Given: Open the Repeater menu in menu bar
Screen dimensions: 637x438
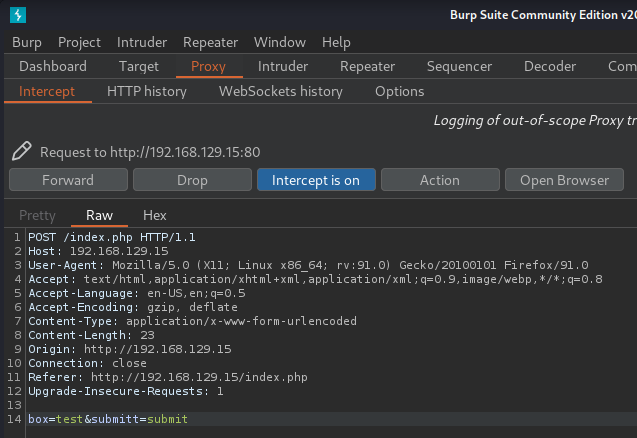Looking at the screenshot, I should [x=210, y=42].
